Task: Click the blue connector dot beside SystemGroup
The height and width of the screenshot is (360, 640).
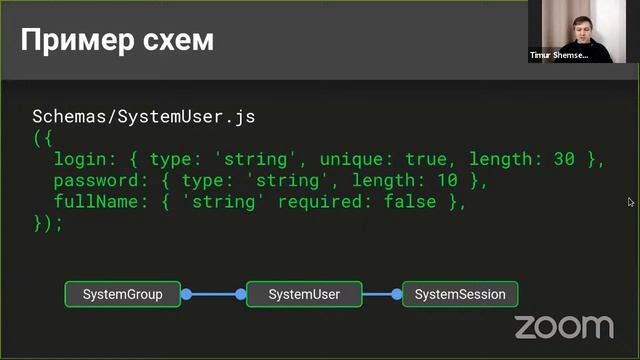Action: click(187, 294)
